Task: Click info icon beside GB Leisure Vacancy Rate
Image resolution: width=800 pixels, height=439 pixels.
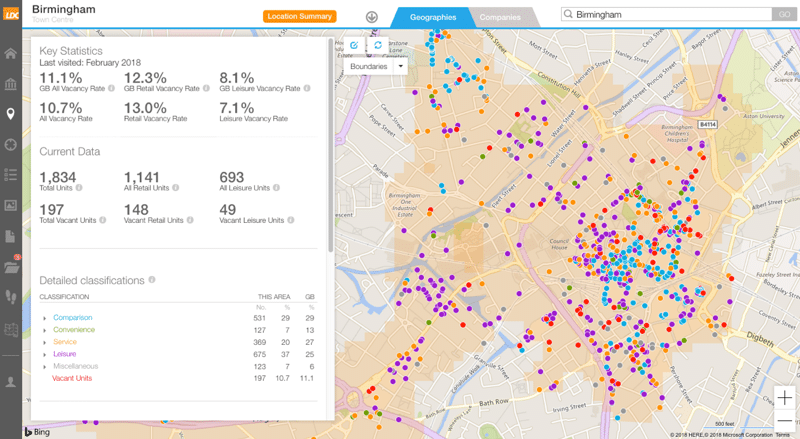Action: click(307, 88)
